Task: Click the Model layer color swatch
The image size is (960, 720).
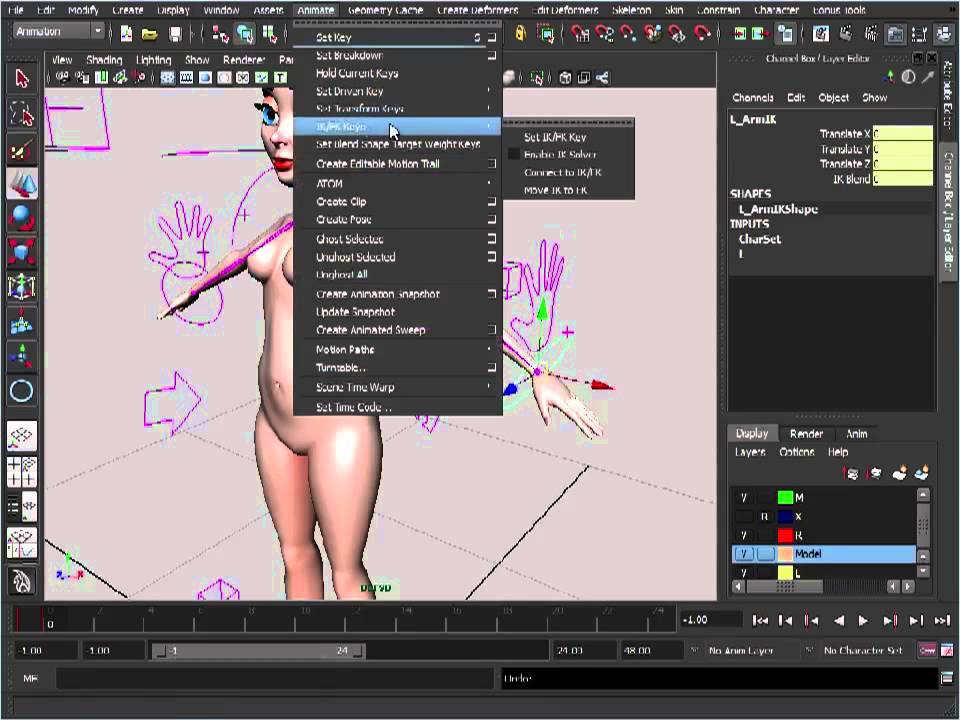Action: (x=786, y=554)
